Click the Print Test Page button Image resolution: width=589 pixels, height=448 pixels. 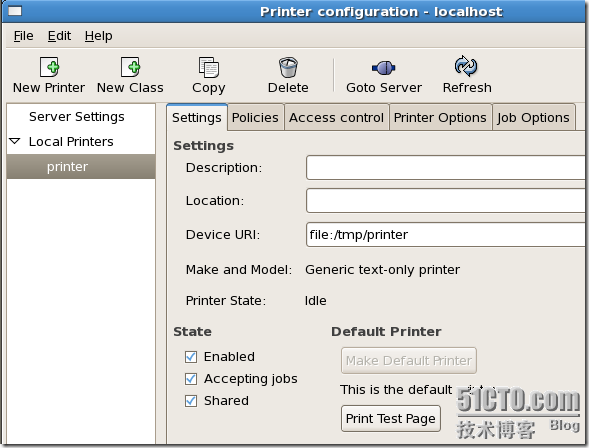pos(391,418)
